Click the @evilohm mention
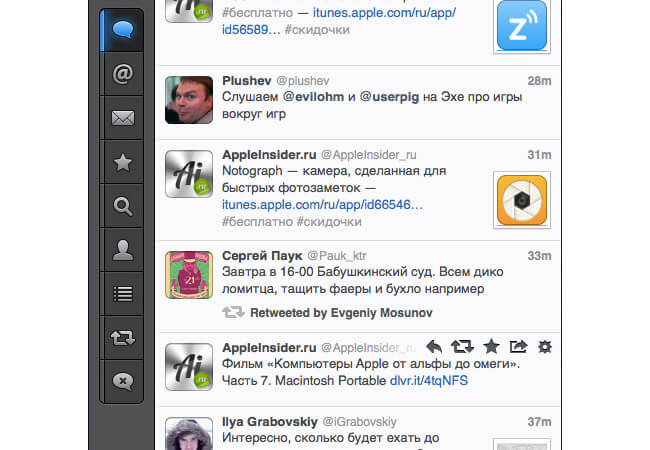Screen dimensions: 650x450 click(313, 97)
